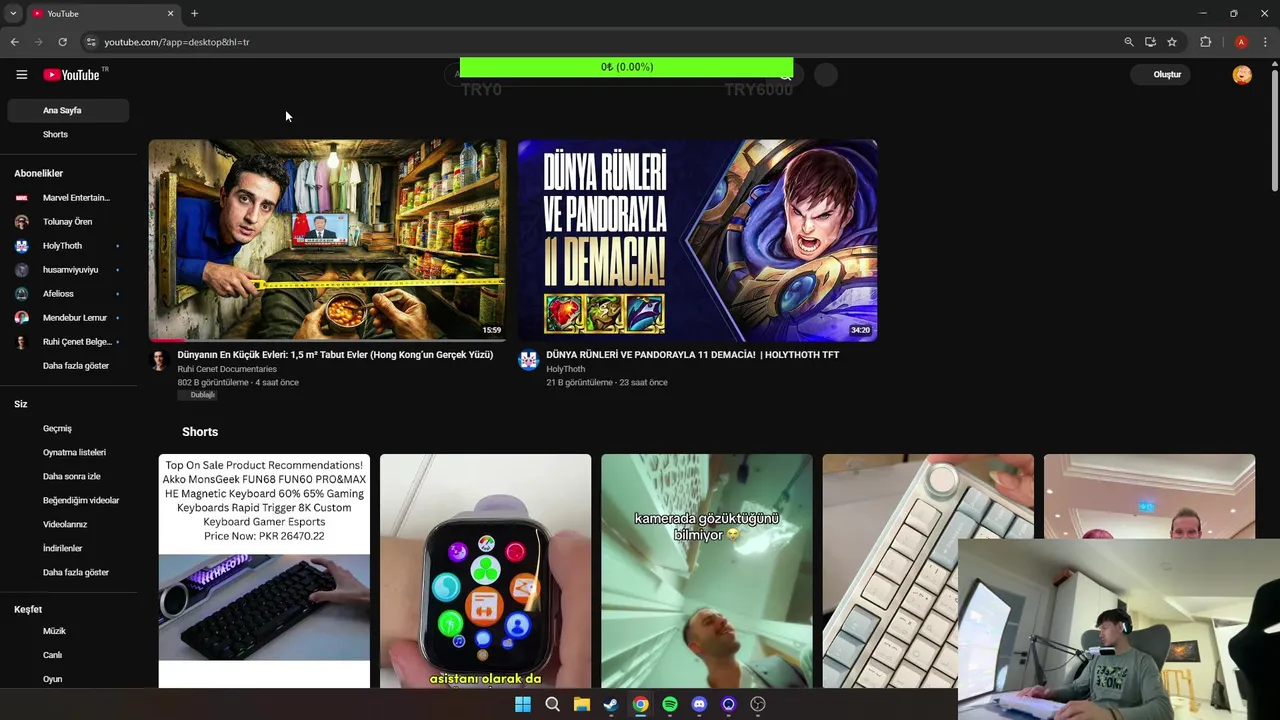The image size is (1280, 720).
Task: Open OBS Studio from the taskbar
Action: (x=758, y=704)
